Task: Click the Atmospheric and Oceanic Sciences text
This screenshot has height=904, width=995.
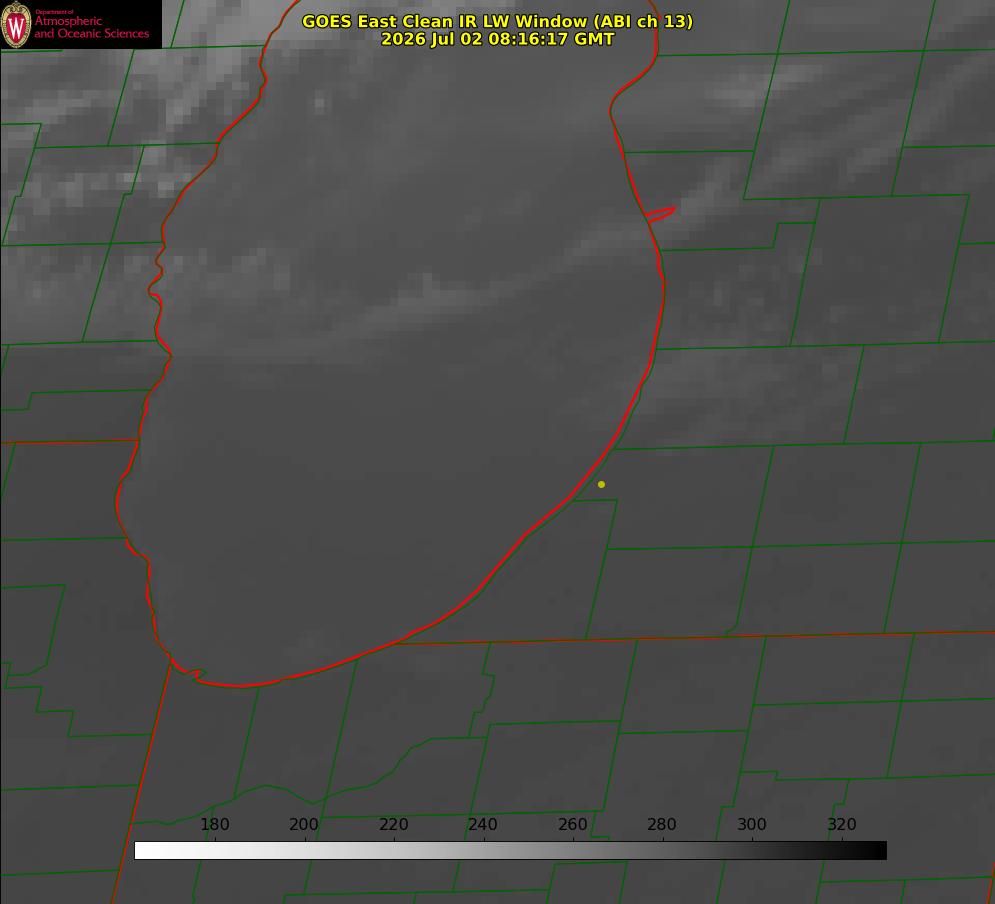Action: pos(91,27)
